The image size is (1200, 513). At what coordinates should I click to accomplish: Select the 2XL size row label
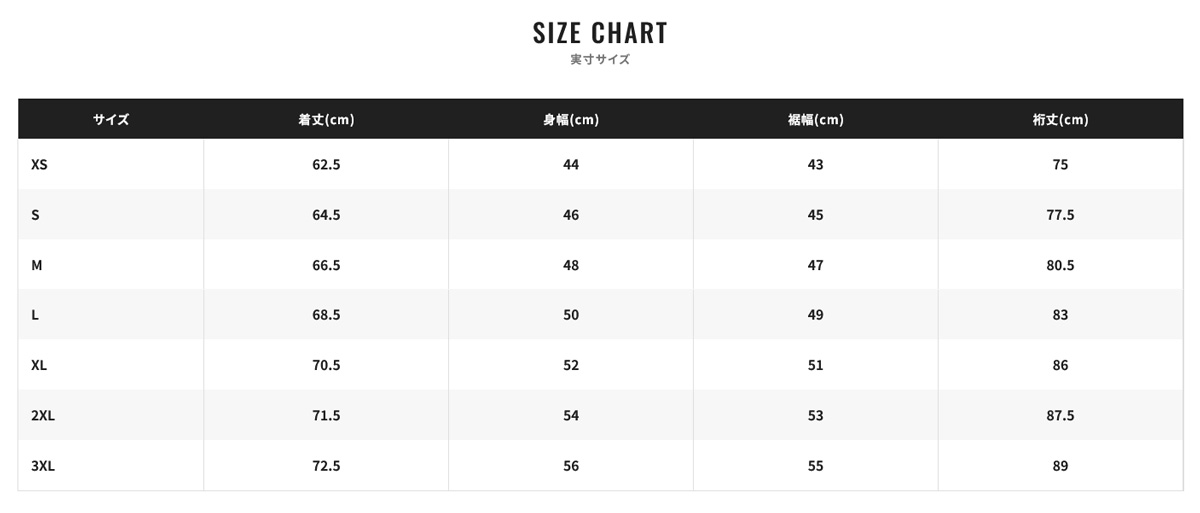click(x=43, y=415)
